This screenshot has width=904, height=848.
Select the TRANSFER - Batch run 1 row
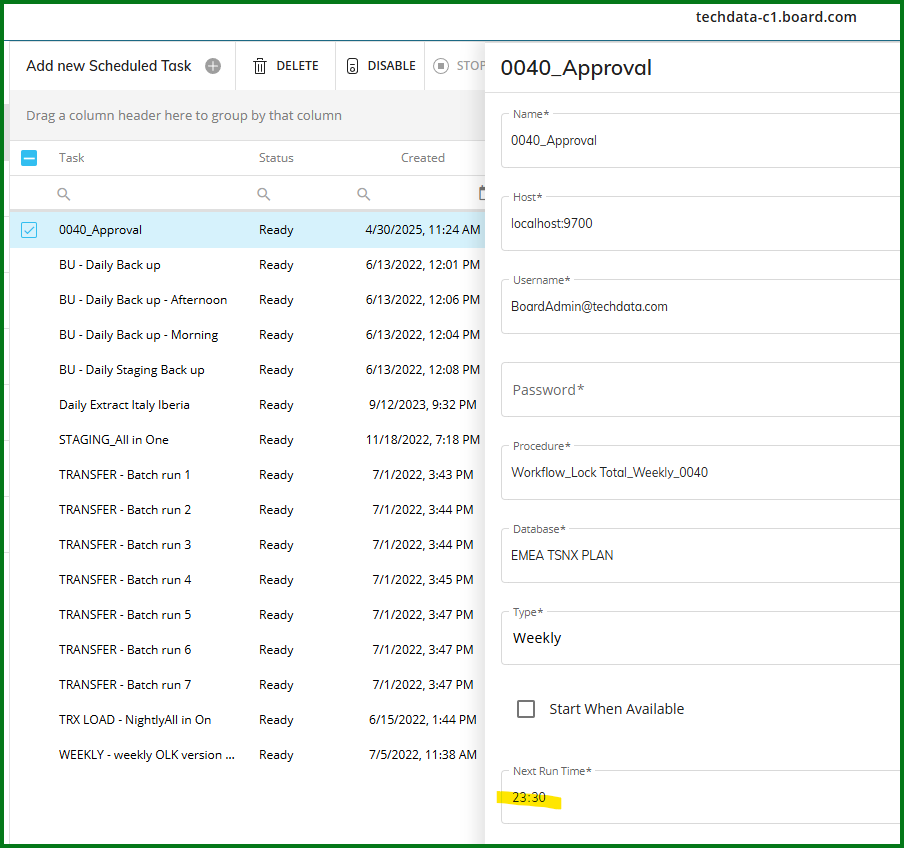click(x=247, y=475)
